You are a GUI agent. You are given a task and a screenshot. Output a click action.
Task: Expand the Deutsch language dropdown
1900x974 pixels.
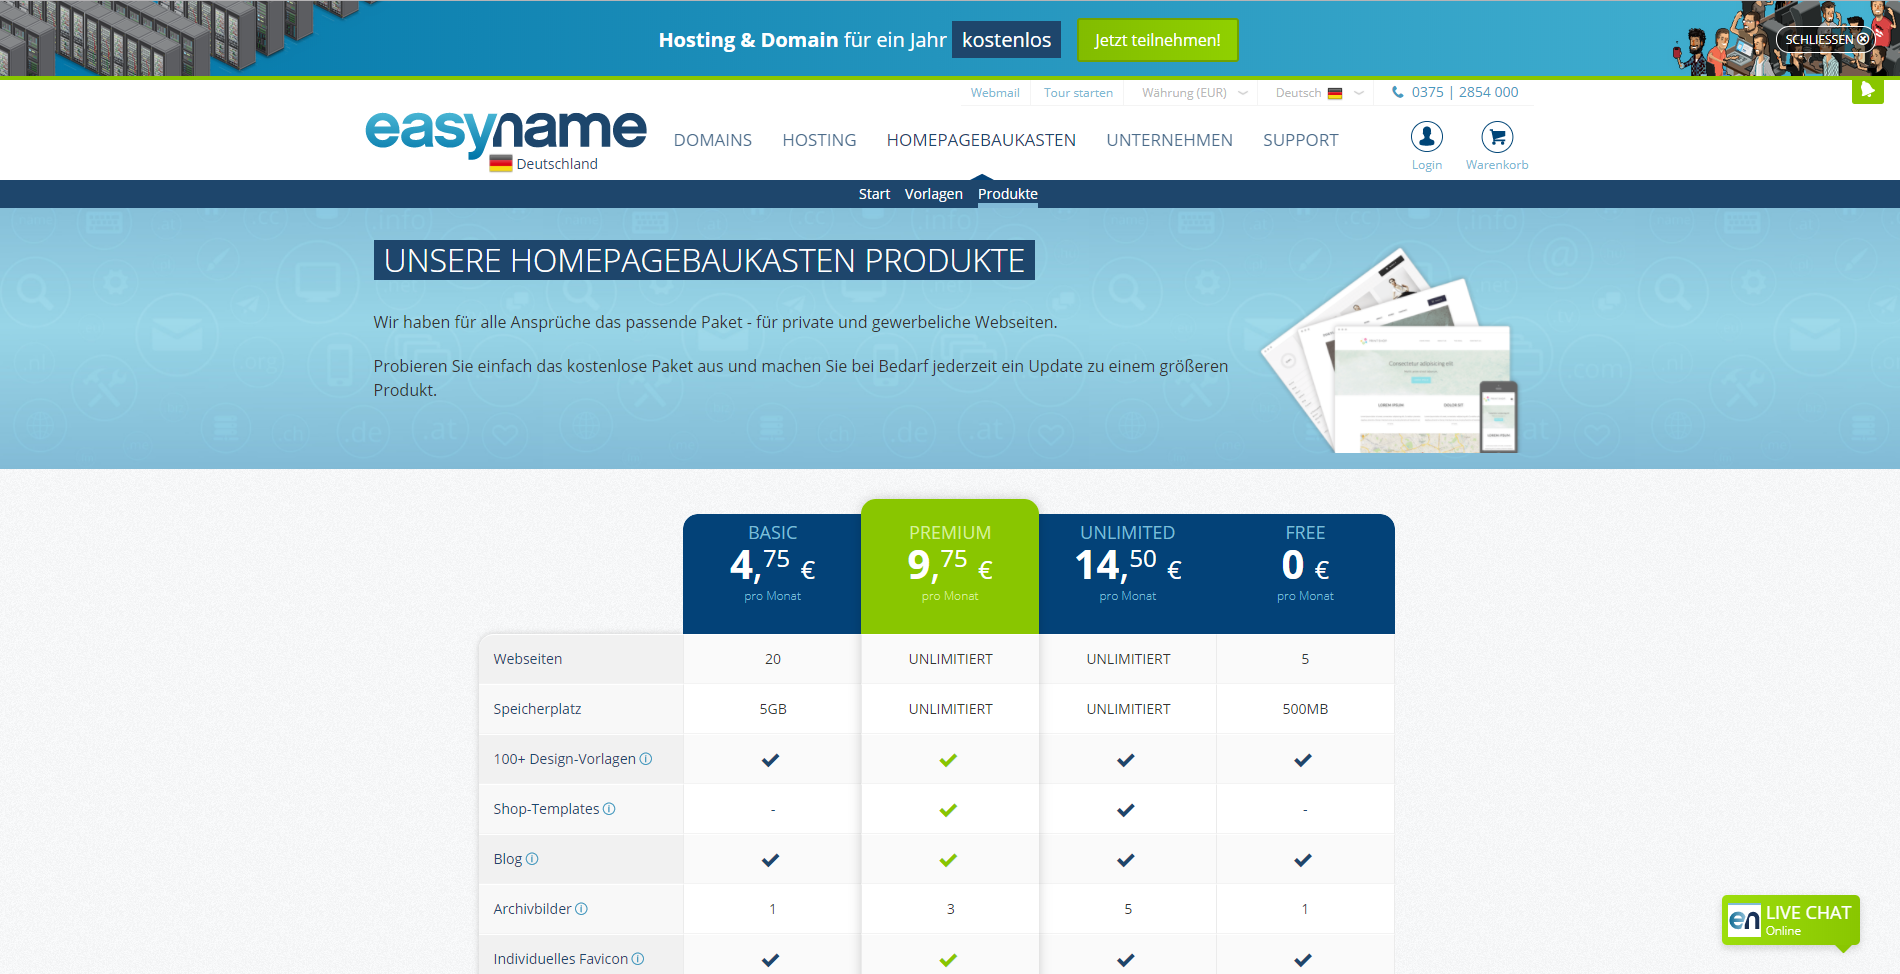(x=1319, y=93)
